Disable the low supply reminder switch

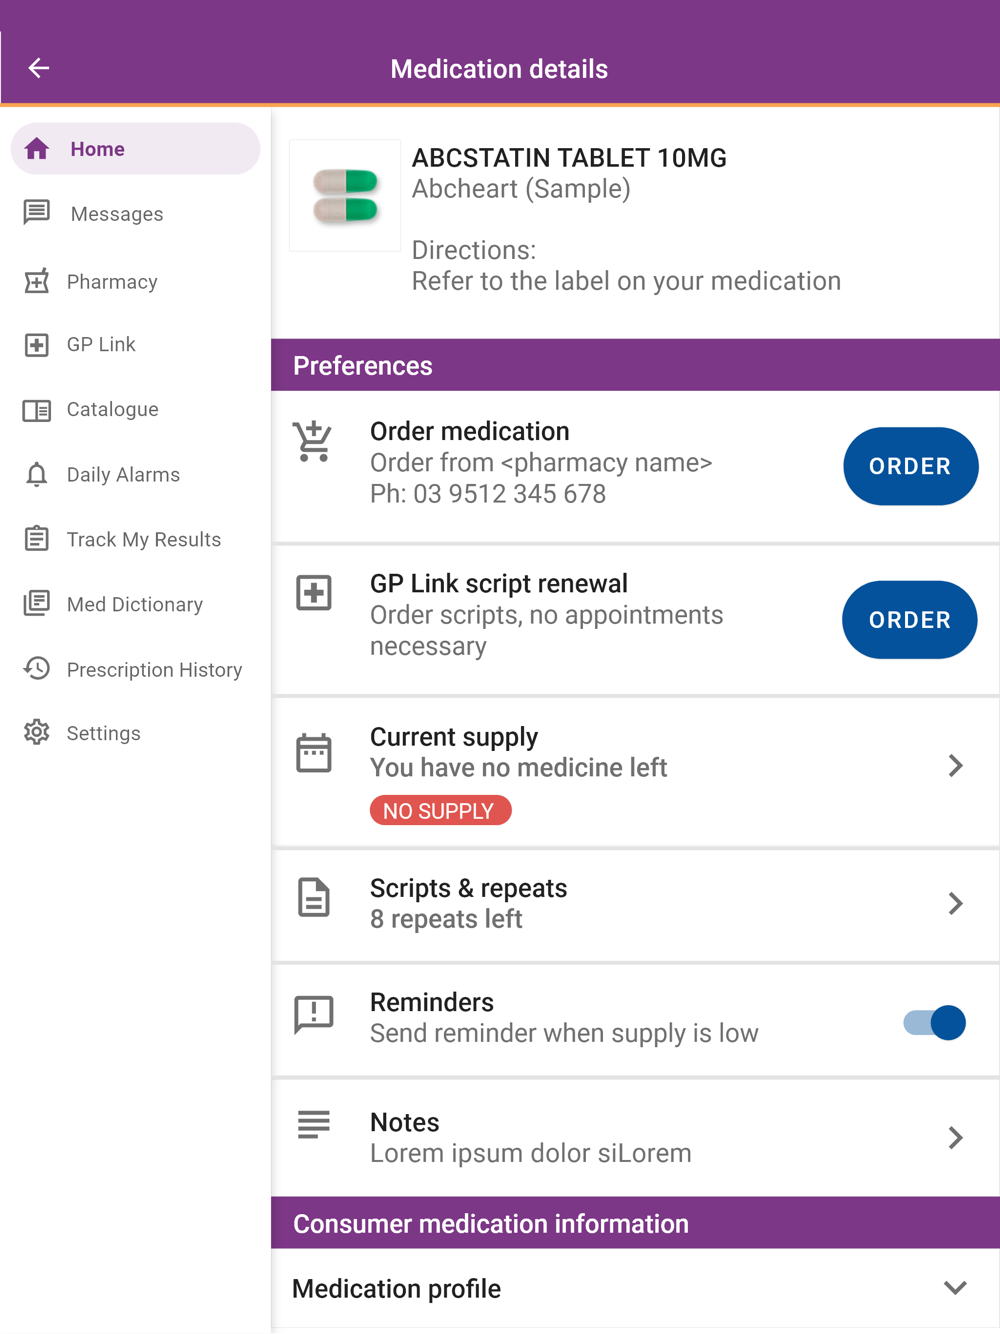point(934,1023)
